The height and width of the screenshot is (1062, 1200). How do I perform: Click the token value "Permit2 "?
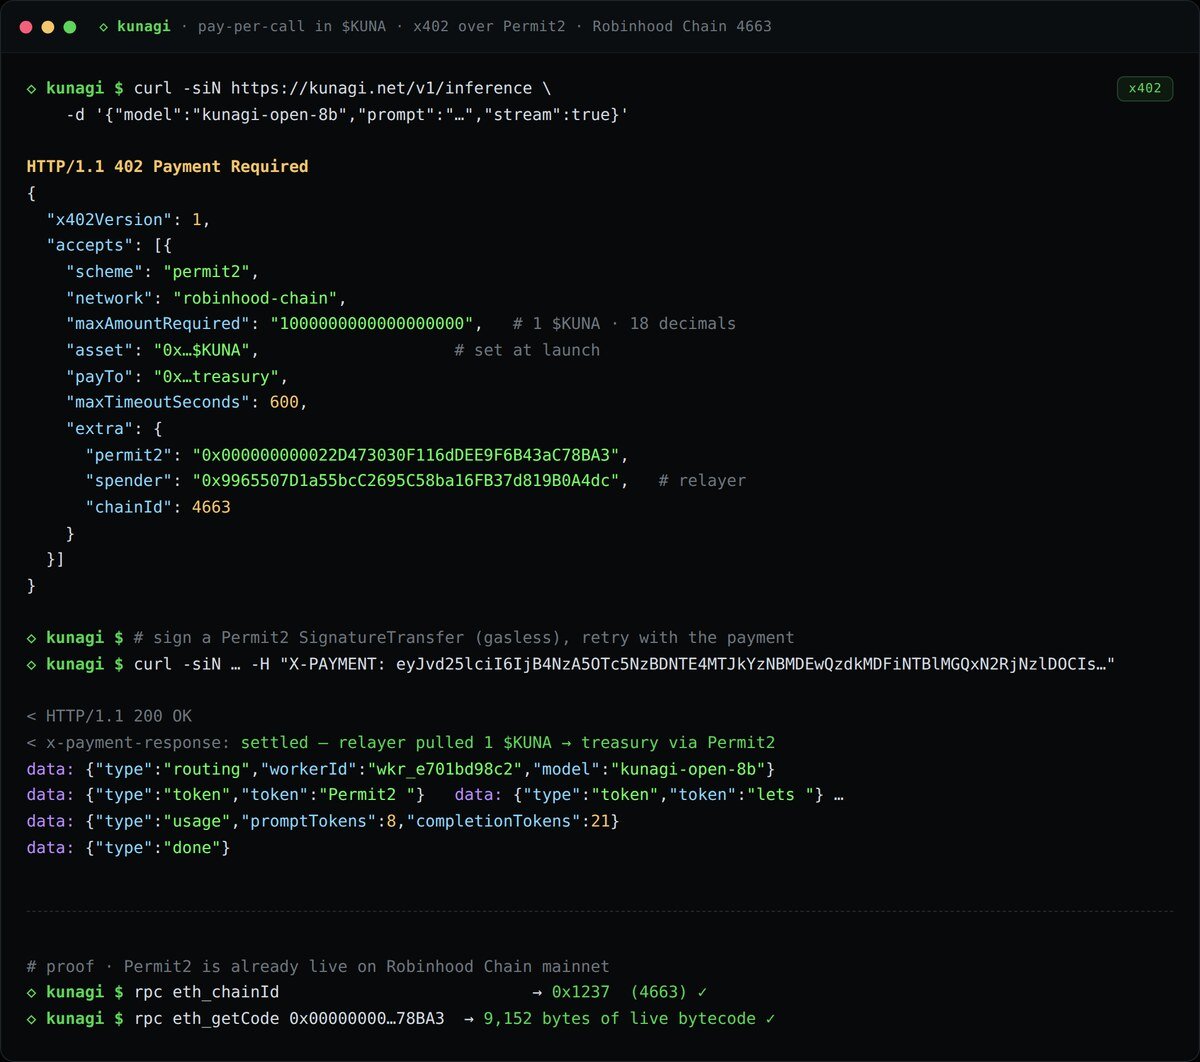pos(368,795)
